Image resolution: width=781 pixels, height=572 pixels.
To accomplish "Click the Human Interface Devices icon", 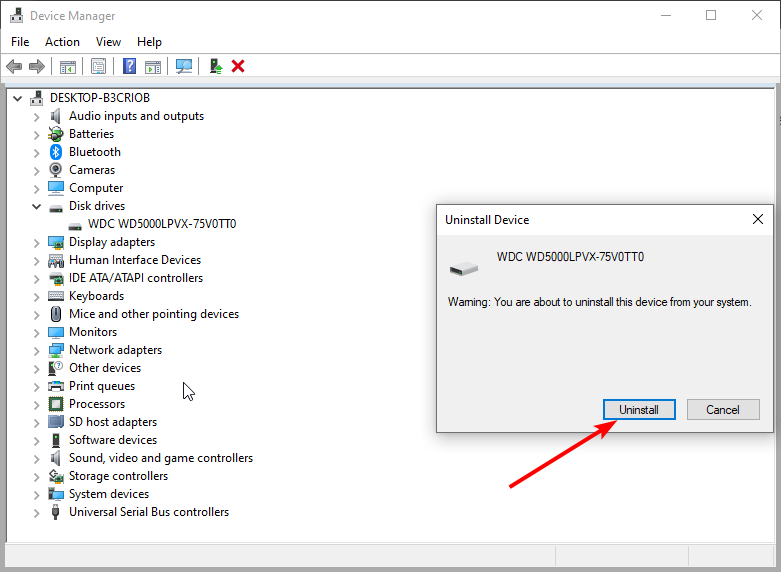I will [x=56, y=260].
